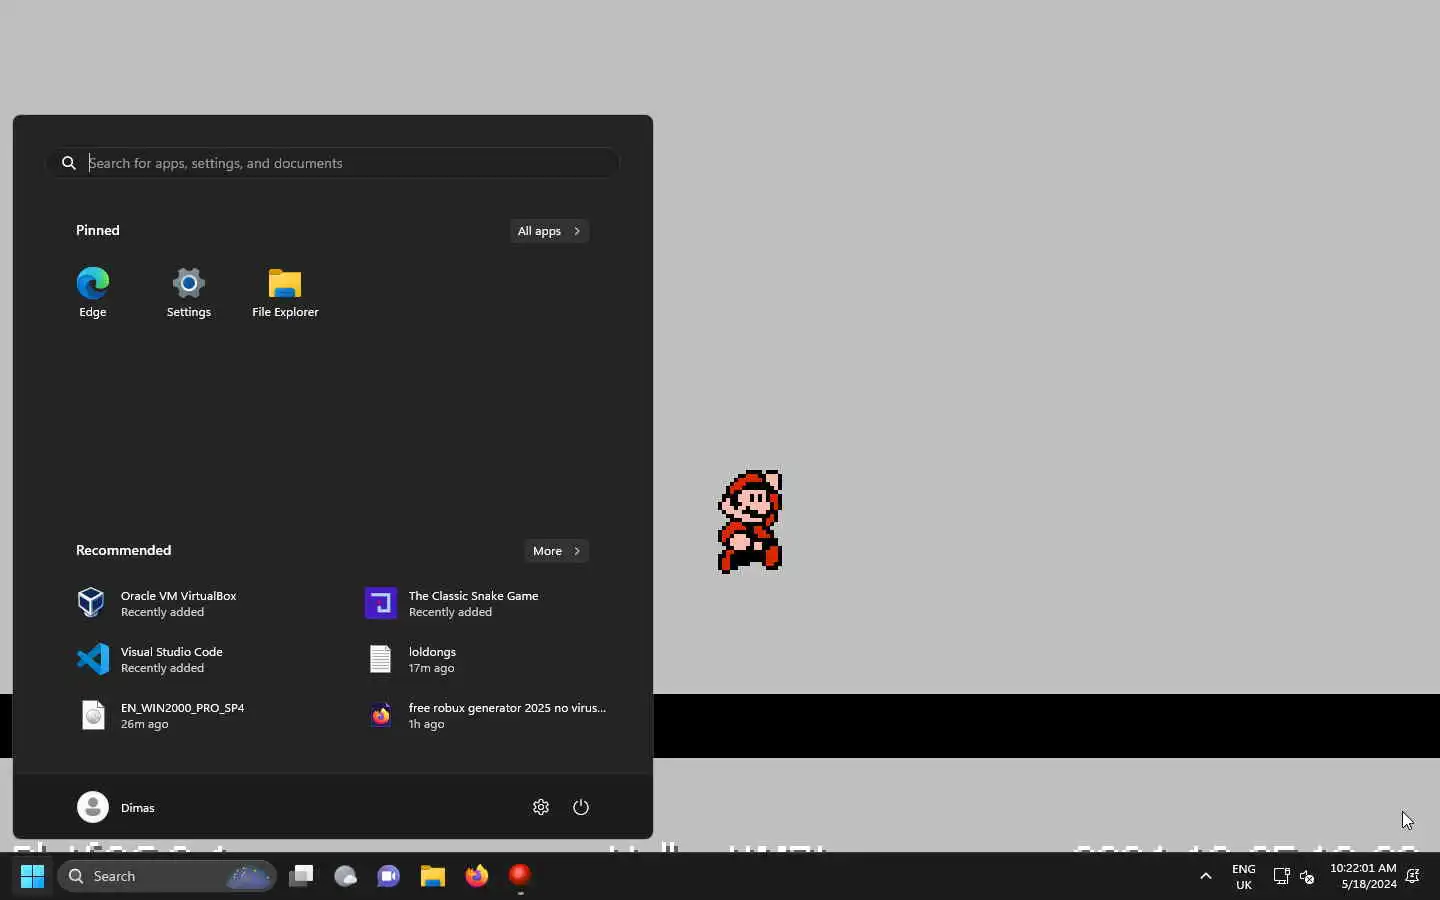
Task: Switch ENG UK input language
Action: coord(1244,876)
